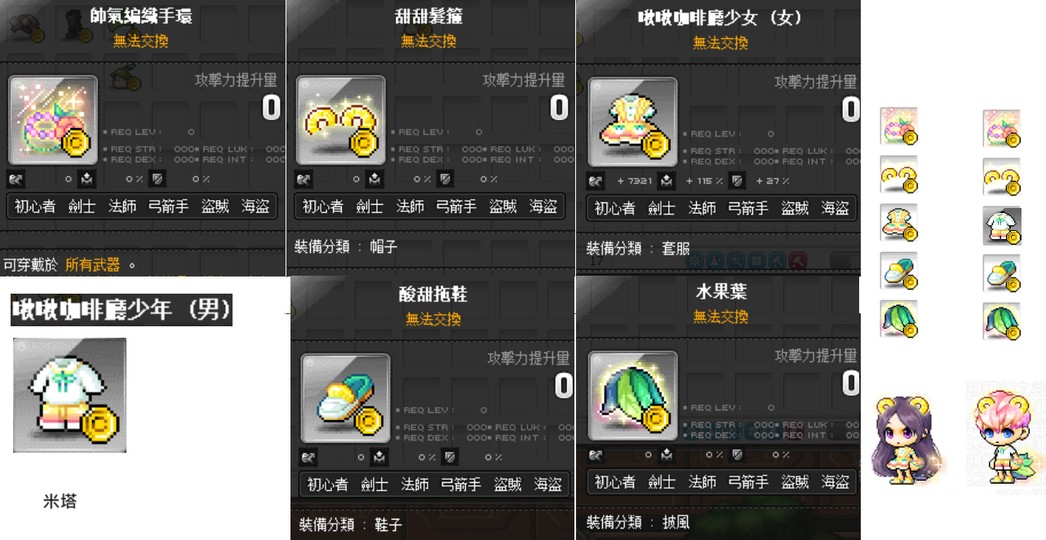1046x540 pixels.
Task: Click the 帥氣編織手環 bracelet item icon
Action: [53, 120]
